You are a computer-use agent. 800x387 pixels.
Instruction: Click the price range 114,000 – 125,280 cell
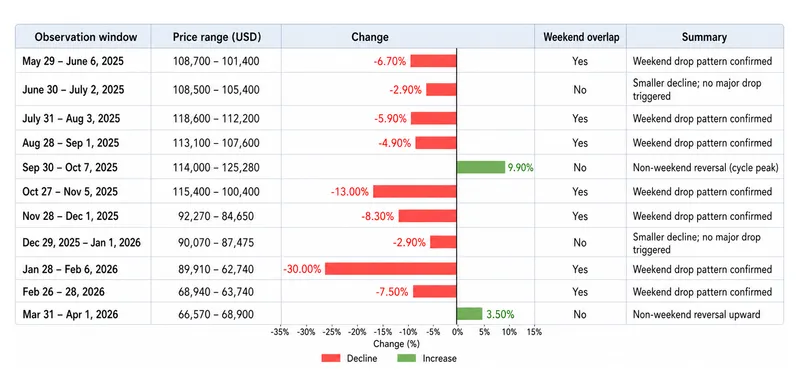coord(216,167)
